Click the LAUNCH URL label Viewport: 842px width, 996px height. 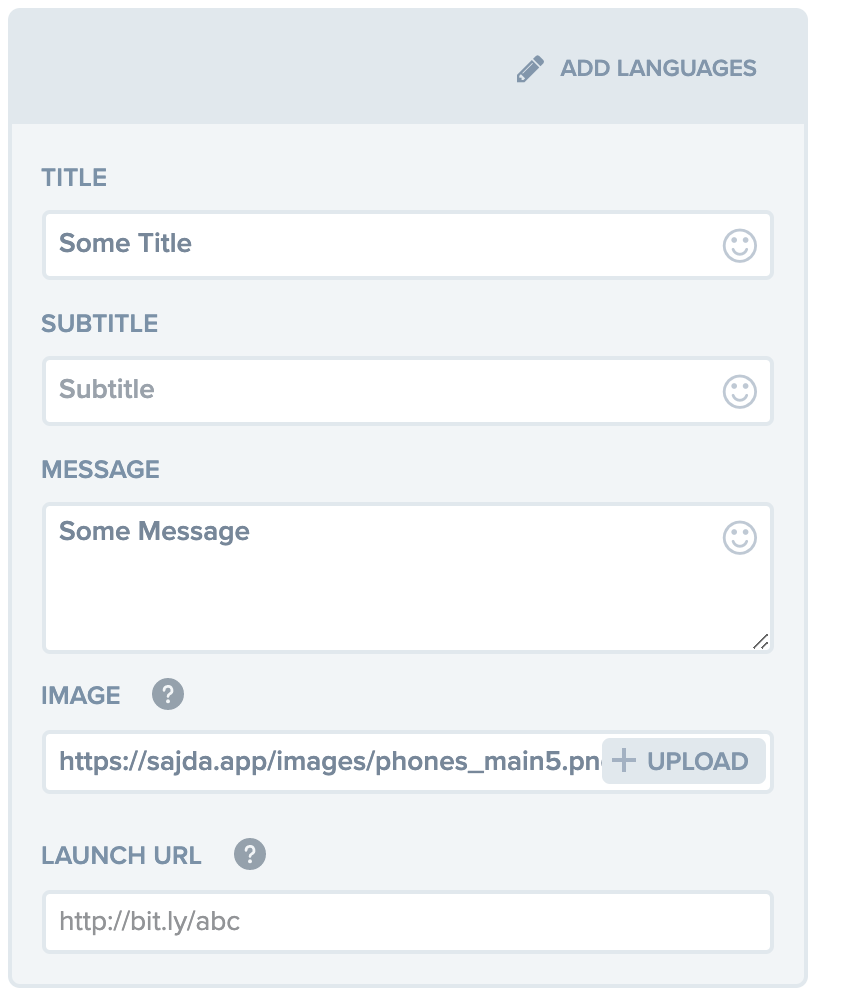(120, 855)
